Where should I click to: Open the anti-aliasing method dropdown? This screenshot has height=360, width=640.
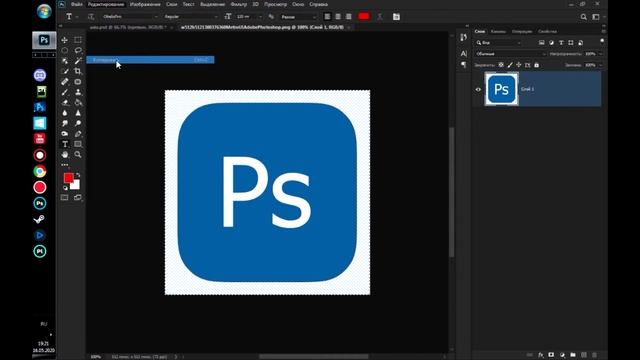point(298,17)
